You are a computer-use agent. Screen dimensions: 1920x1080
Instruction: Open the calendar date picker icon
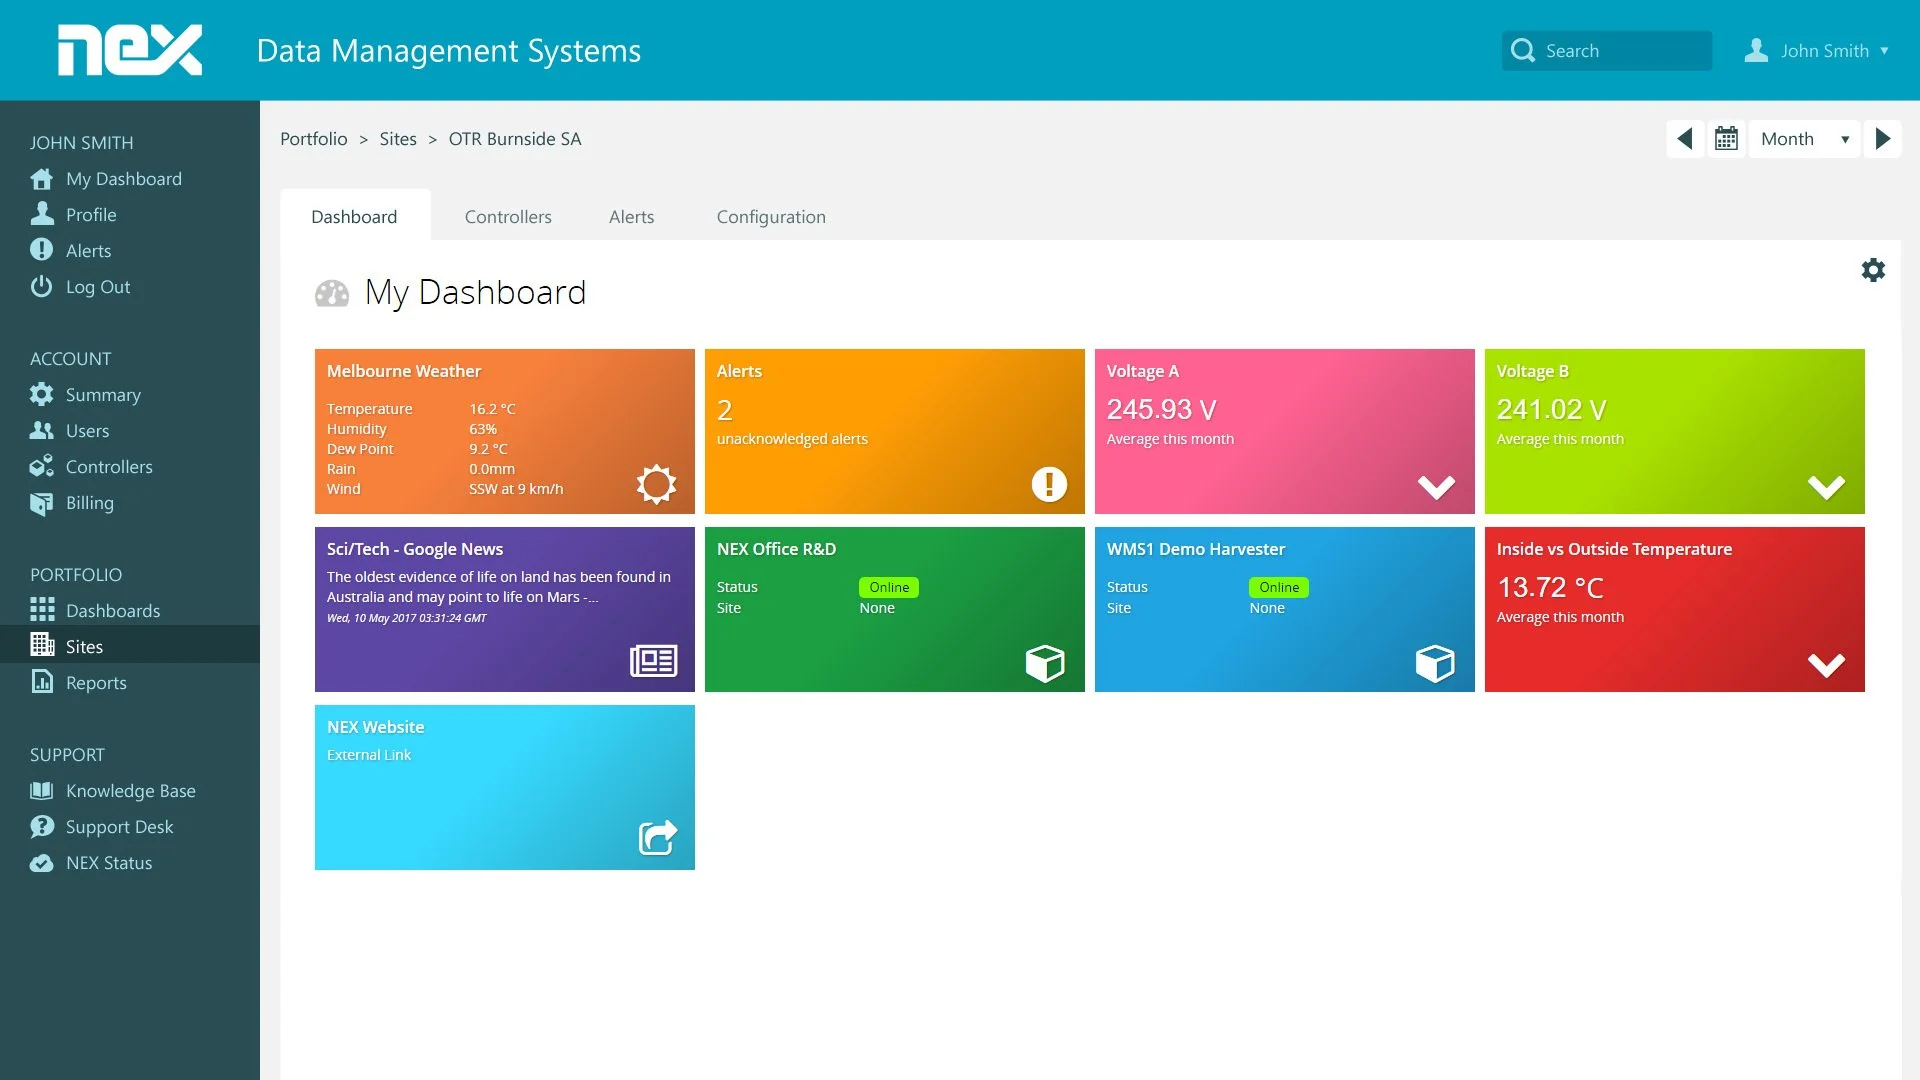click(1727, 138)
